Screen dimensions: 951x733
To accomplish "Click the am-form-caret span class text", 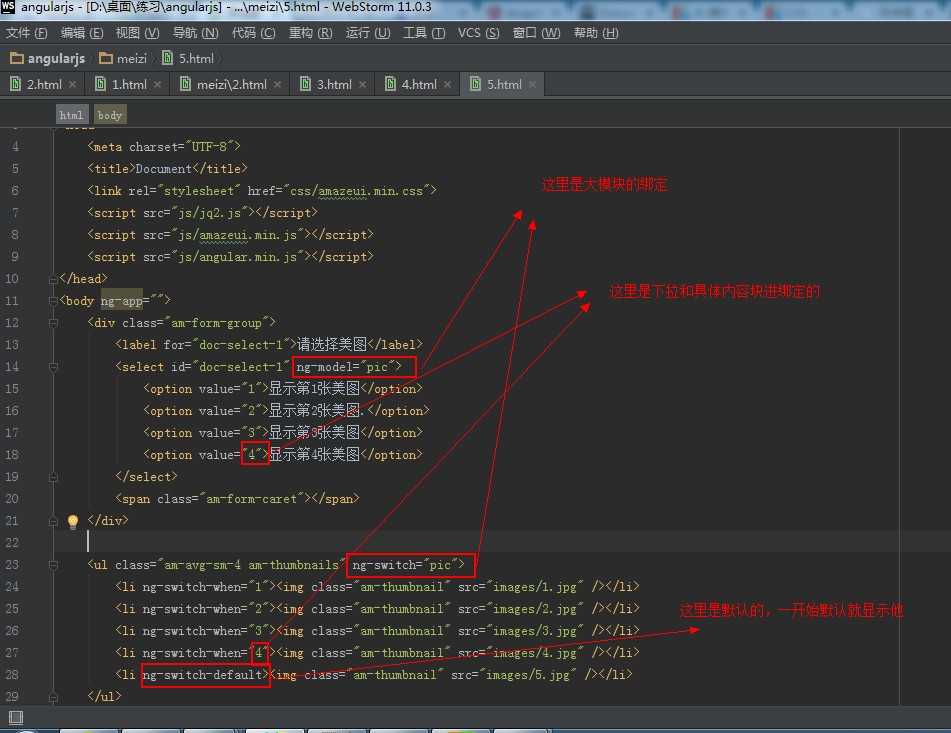I will (251, 499).
